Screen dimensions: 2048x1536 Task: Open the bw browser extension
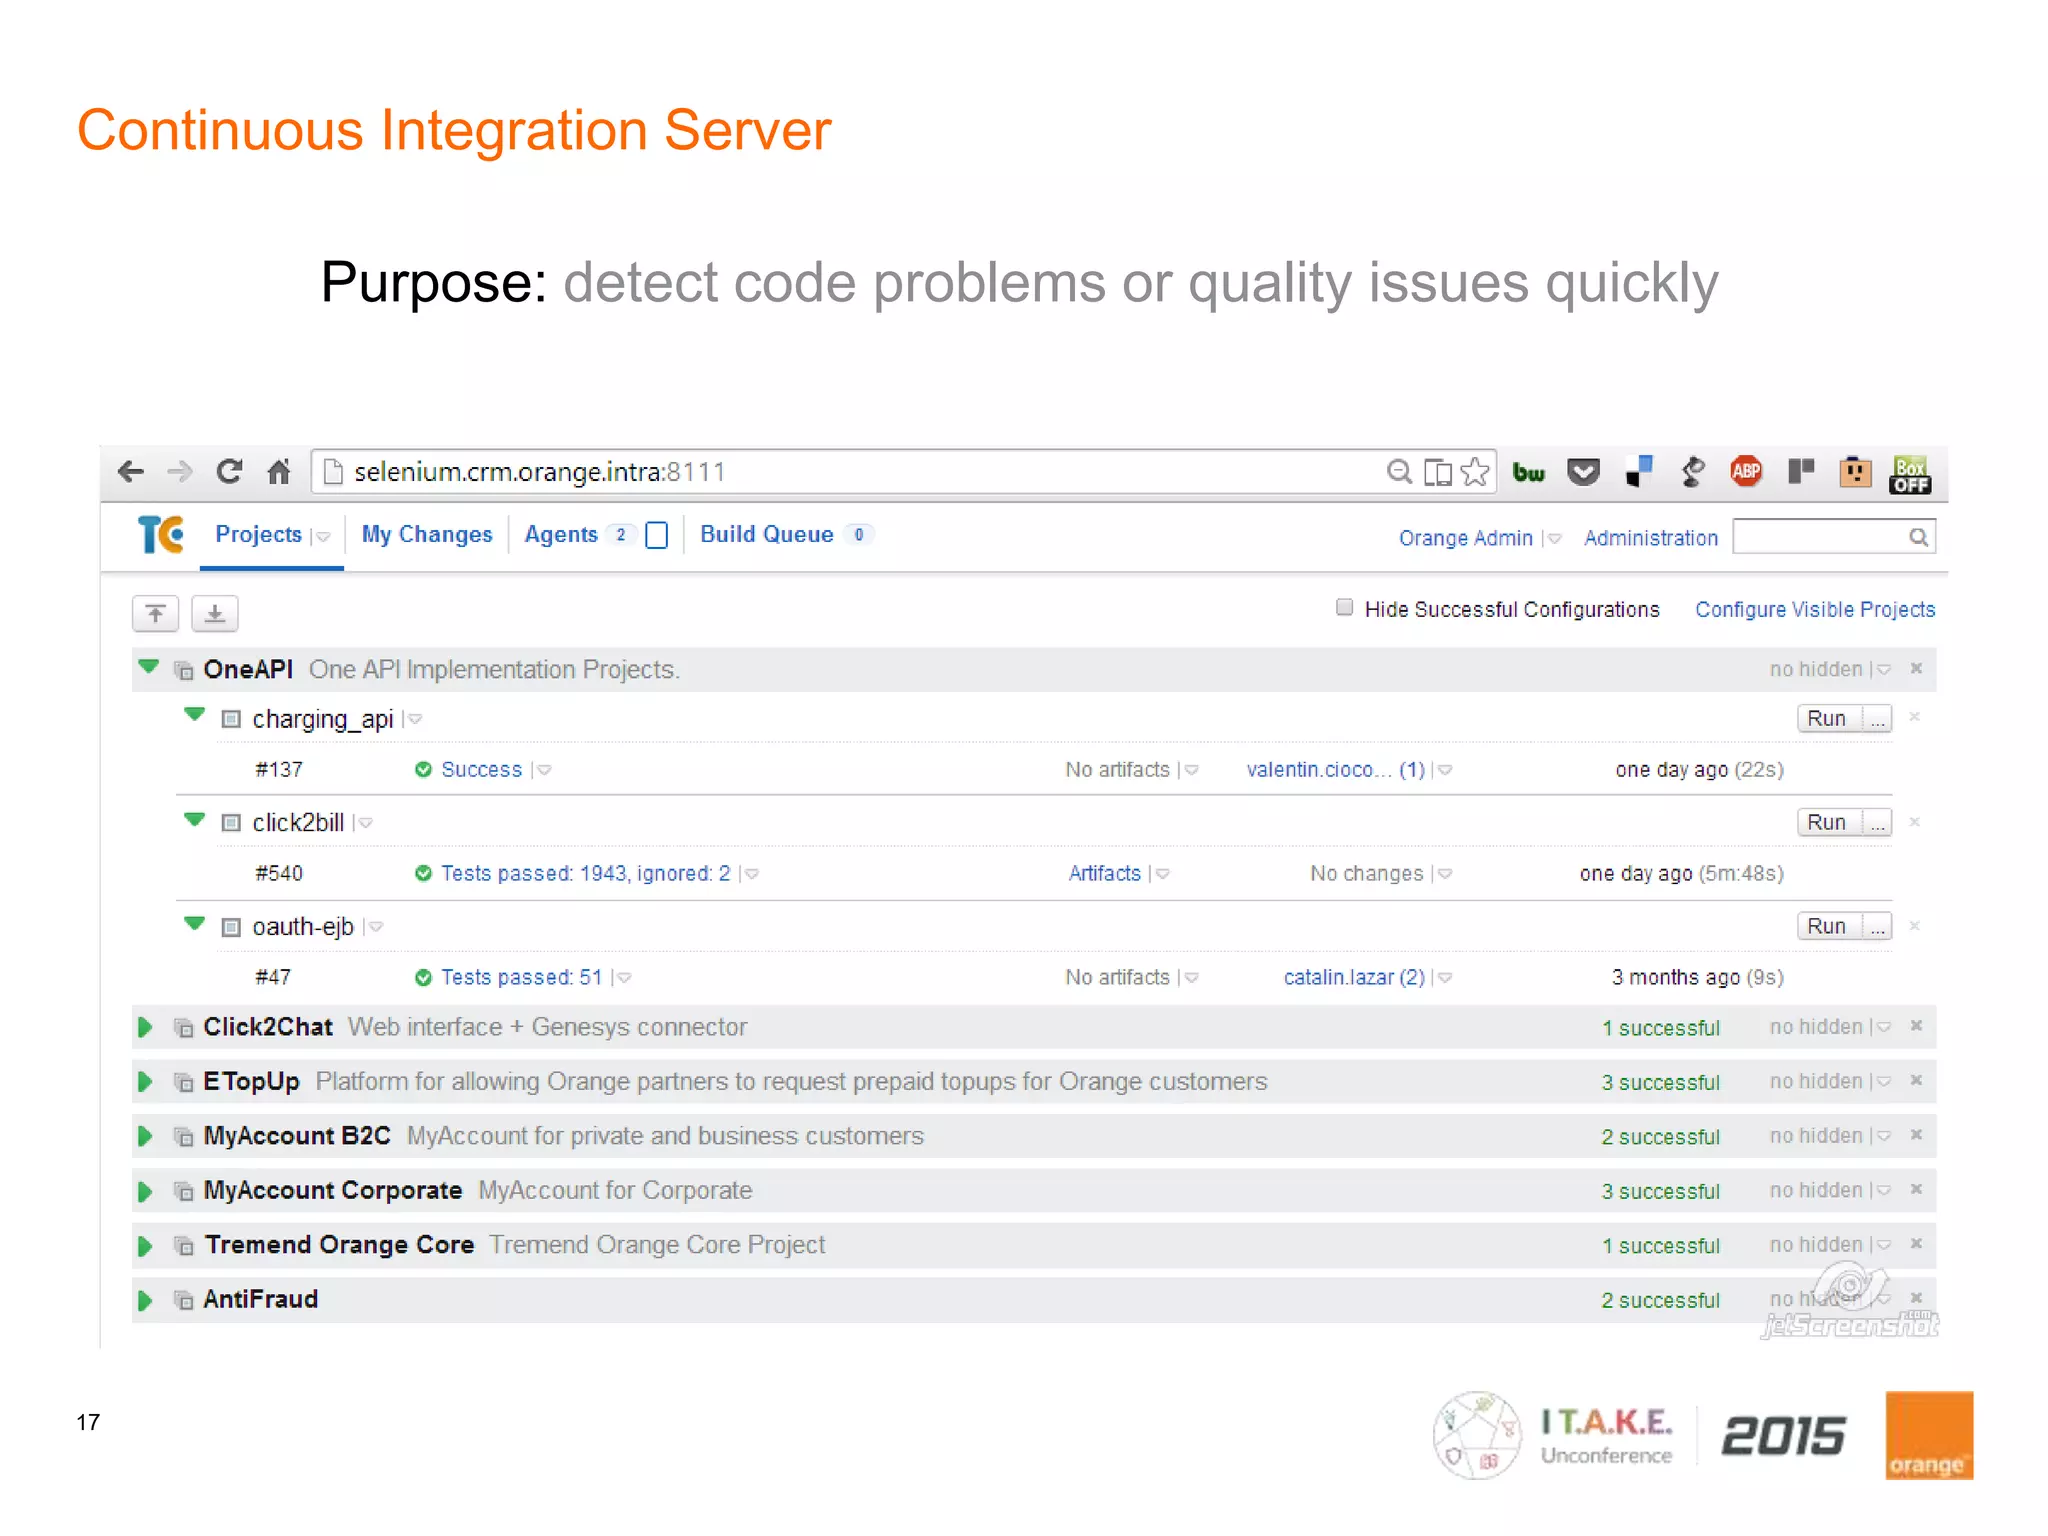tap(1528, 472)
